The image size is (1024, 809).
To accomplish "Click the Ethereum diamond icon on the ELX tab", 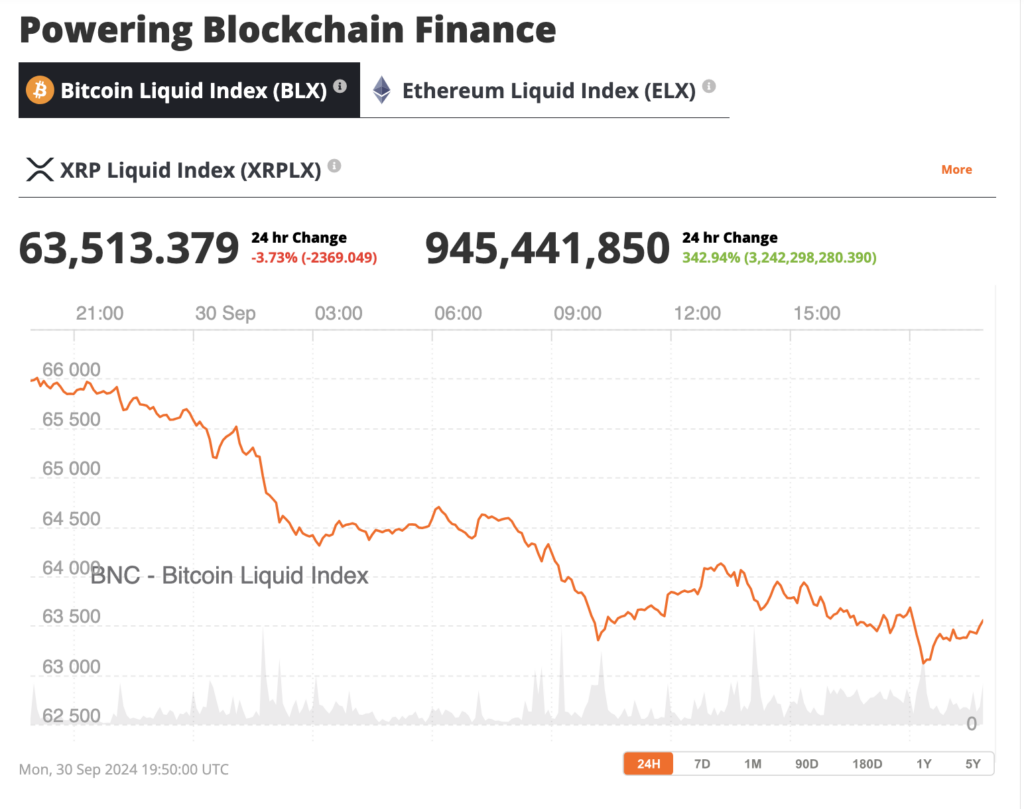I will pos(380,90).
